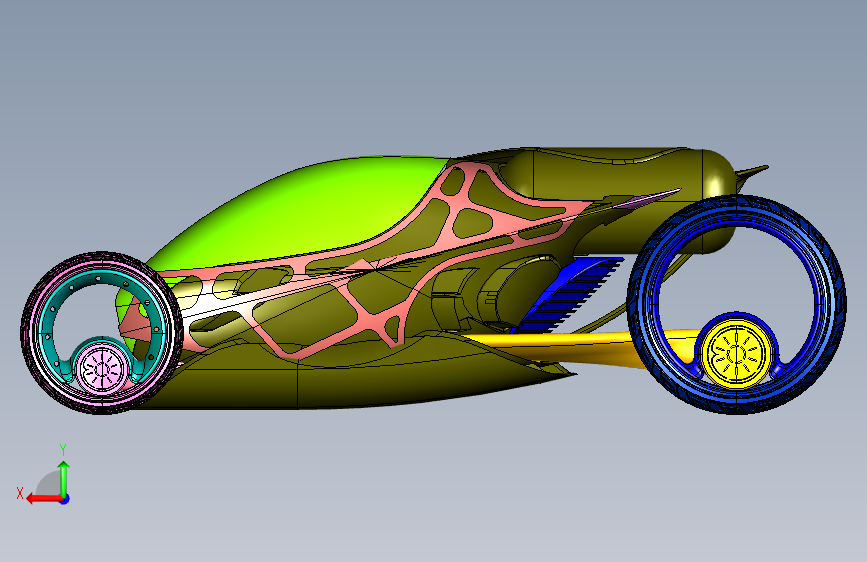The width and height of the screenshot is (867, 562).
Task: Click the blue Z axis dot
Action: tap(65, 499)
